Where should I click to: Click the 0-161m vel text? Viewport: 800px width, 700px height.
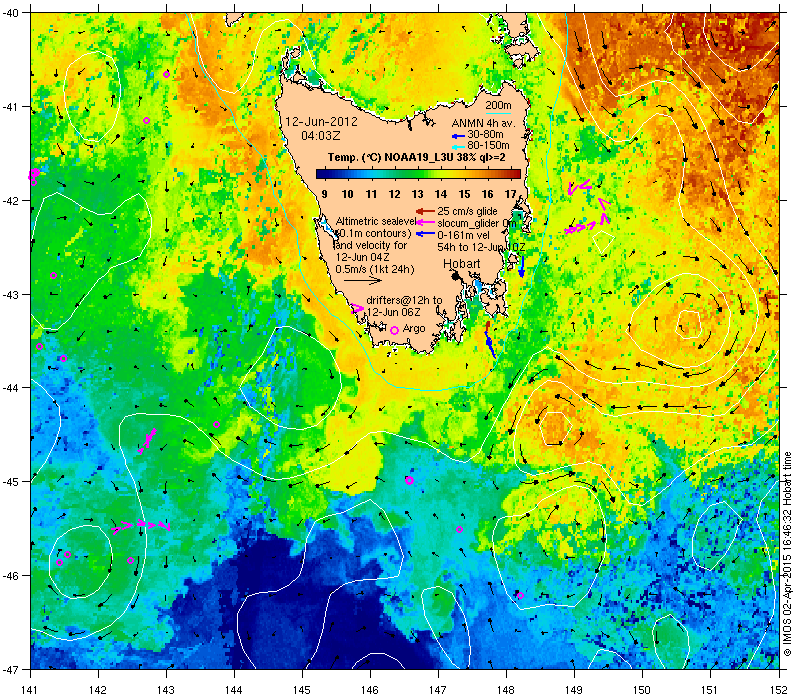click(463, 235)
